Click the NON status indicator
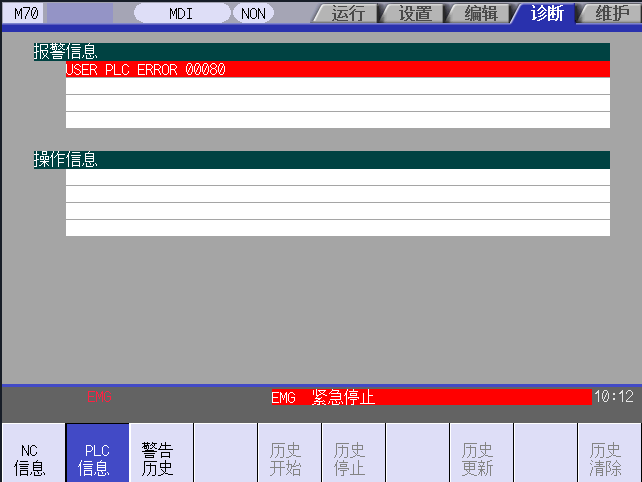 point(253,14)
